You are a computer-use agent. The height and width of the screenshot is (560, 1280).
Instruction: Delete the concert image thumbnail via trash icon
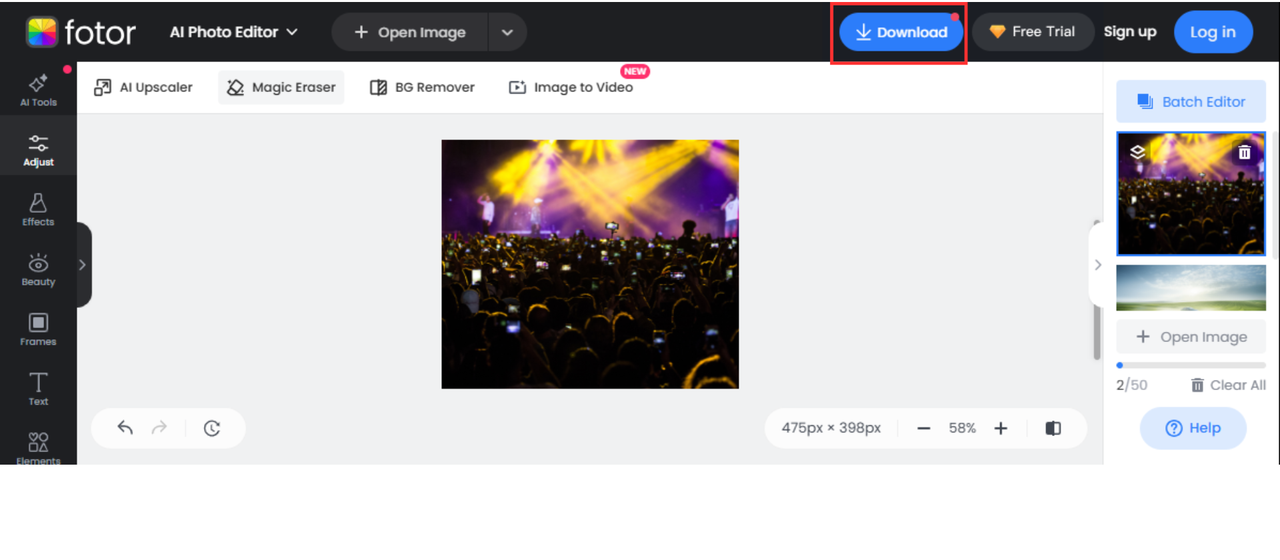click(x=1244, y=152)
